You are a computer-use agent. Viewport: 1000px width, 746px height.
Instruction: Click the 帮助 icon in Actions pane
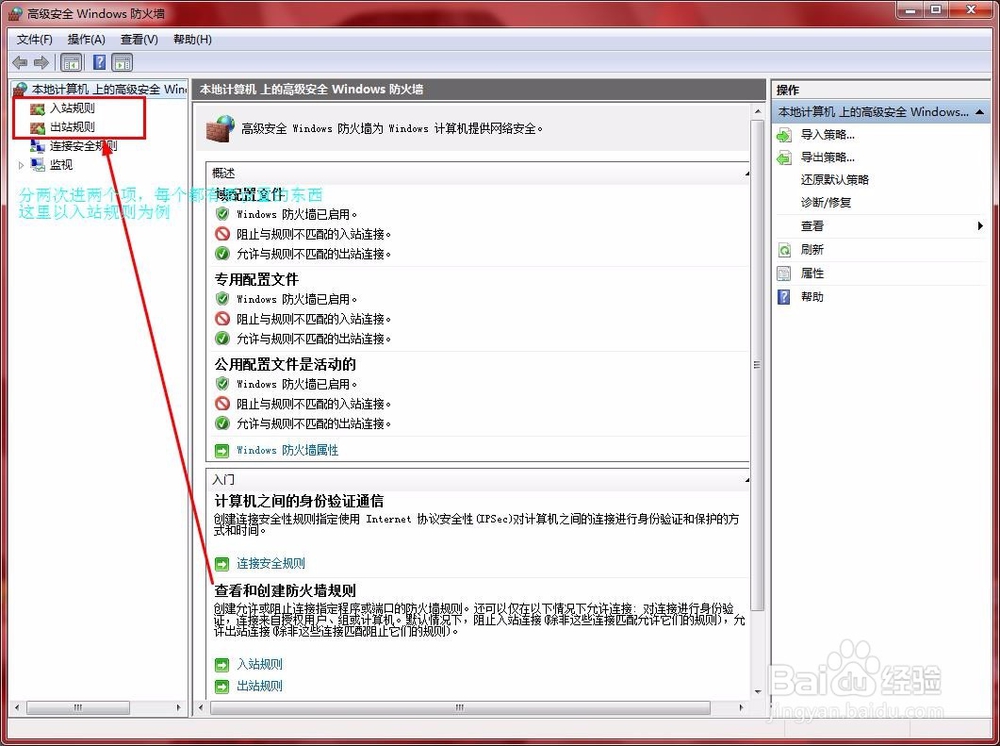coord(784,297)
